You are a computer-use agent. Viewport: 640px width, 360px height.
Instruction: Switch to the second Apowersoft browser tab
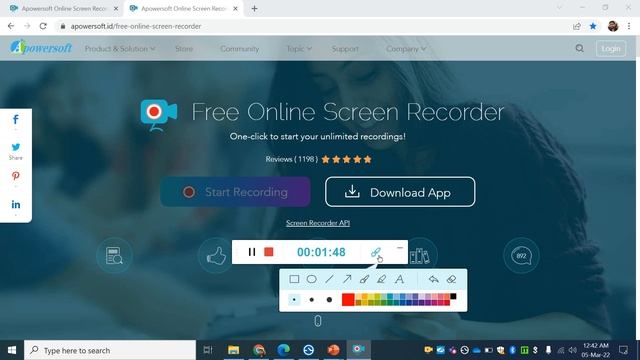pyautogui.click(x=184, y=8)
